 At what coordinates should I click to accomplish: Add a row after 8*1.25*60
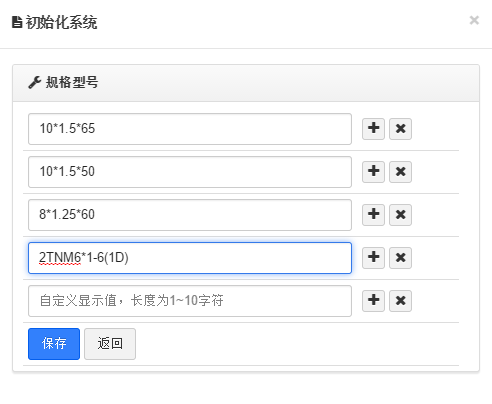point(373,215)
